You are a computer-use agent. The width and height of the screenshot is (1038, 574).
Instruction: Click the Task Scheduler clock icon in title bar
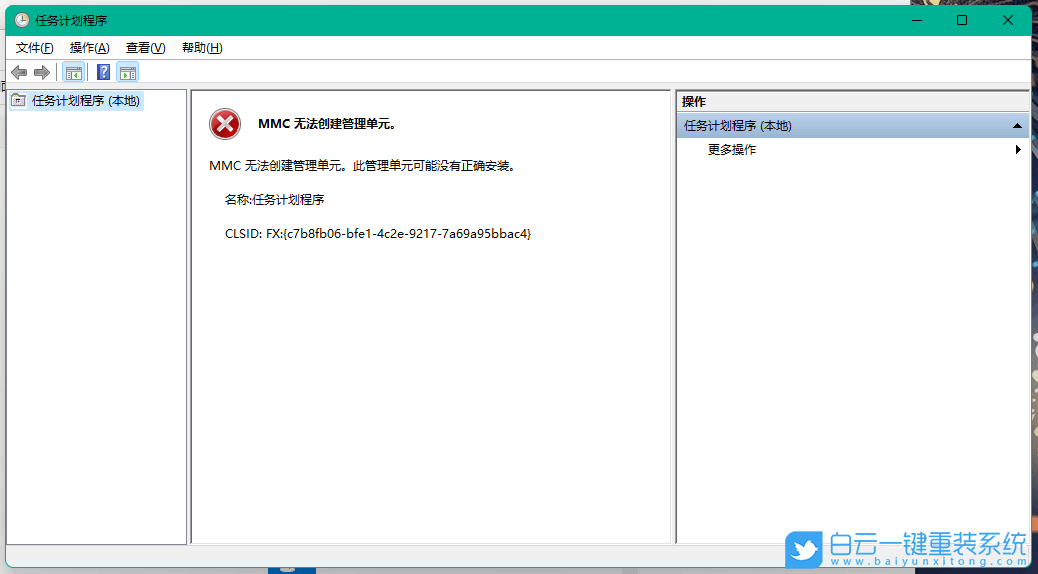(22, 21)
